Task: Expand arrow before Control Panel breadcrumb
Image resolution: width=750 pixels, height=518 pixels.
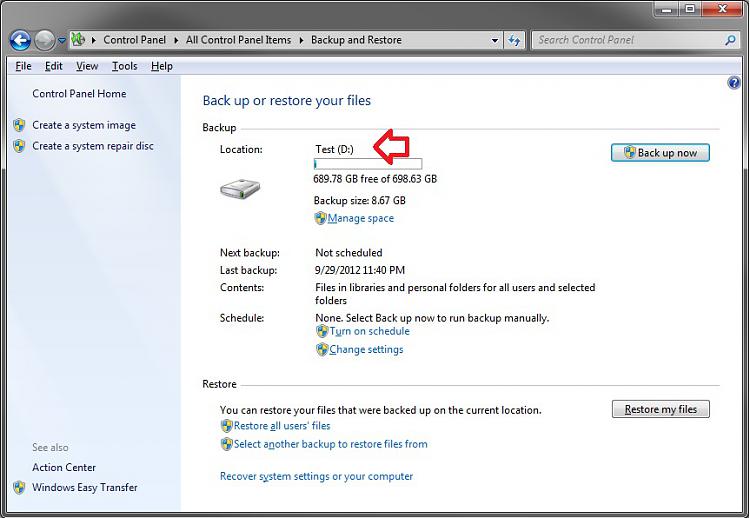Action: tap(94, 40)
